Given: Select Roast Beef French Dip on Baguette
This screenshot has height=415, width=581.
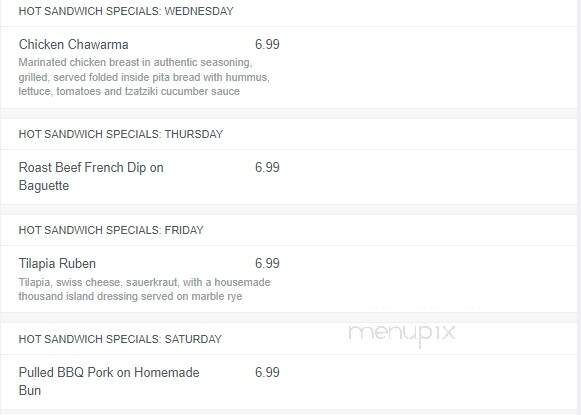Looking at the screenshot, I should [91, 176].
